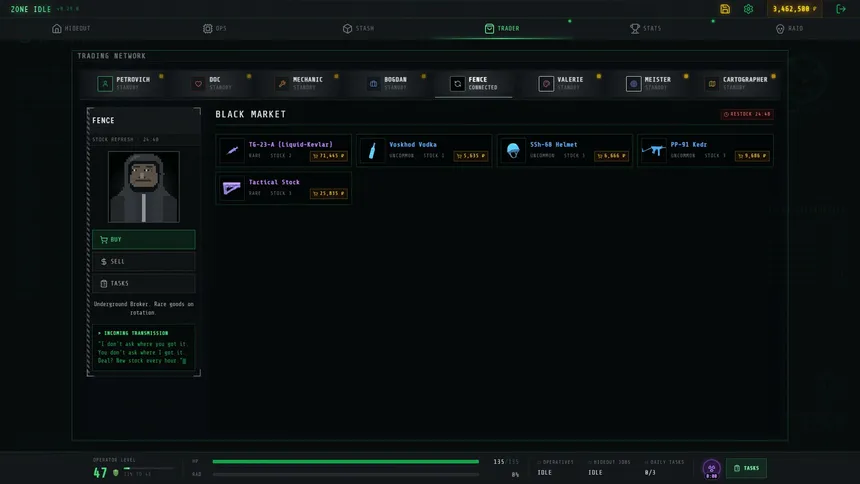Switch to the Raid tab

[x=789, y=29]
